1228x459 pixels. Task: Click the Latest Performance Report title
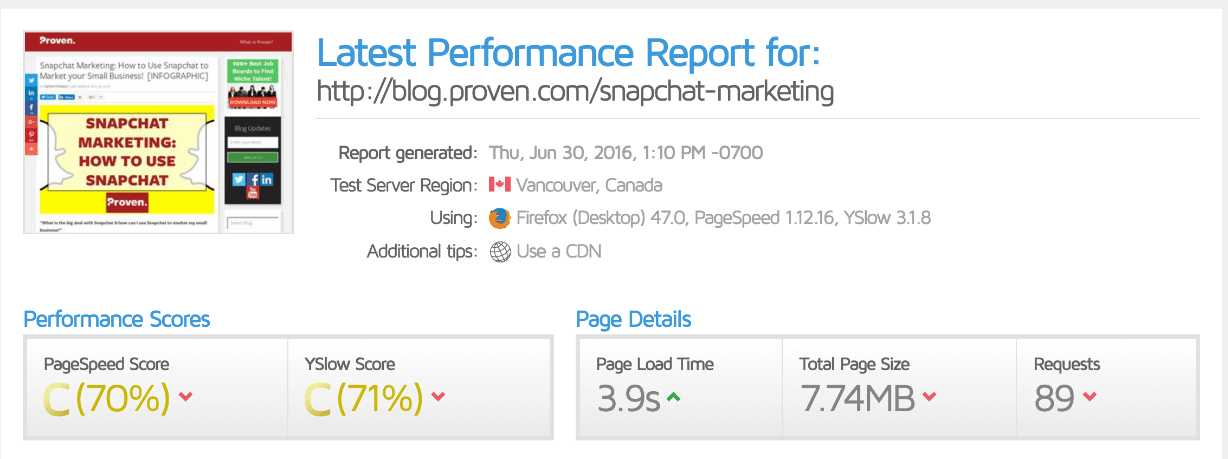(568, 50)
